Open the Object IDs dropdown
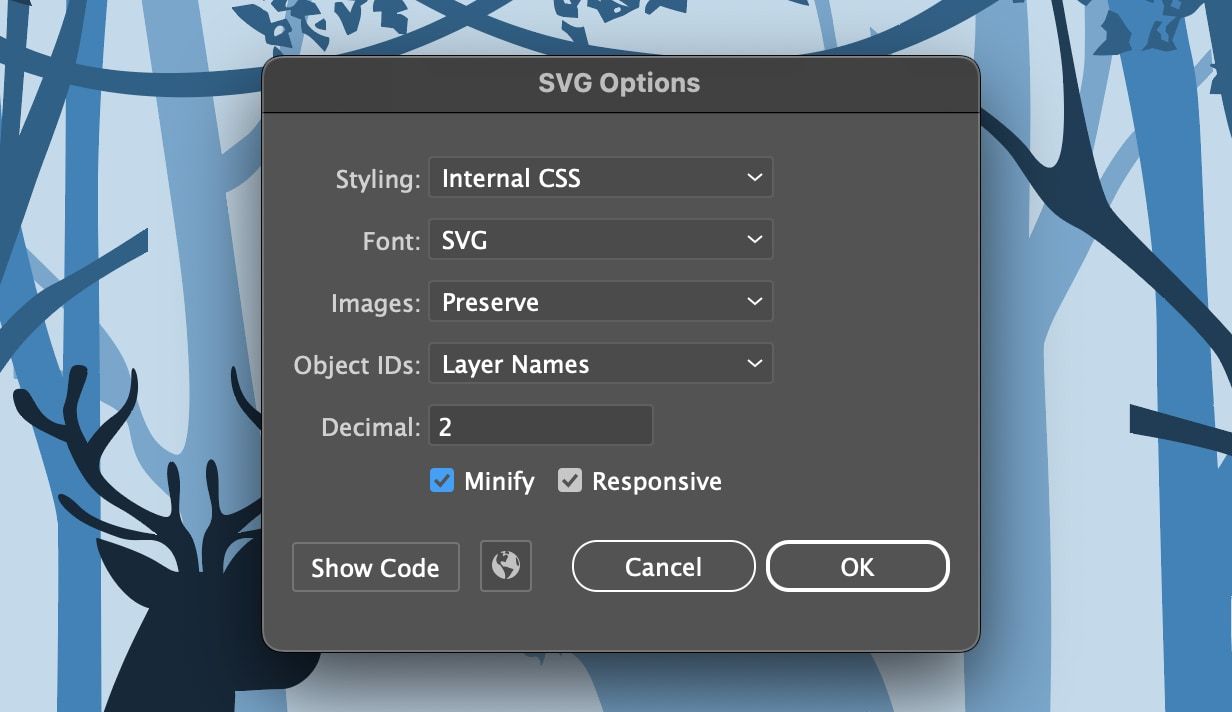 click(600, 363)
